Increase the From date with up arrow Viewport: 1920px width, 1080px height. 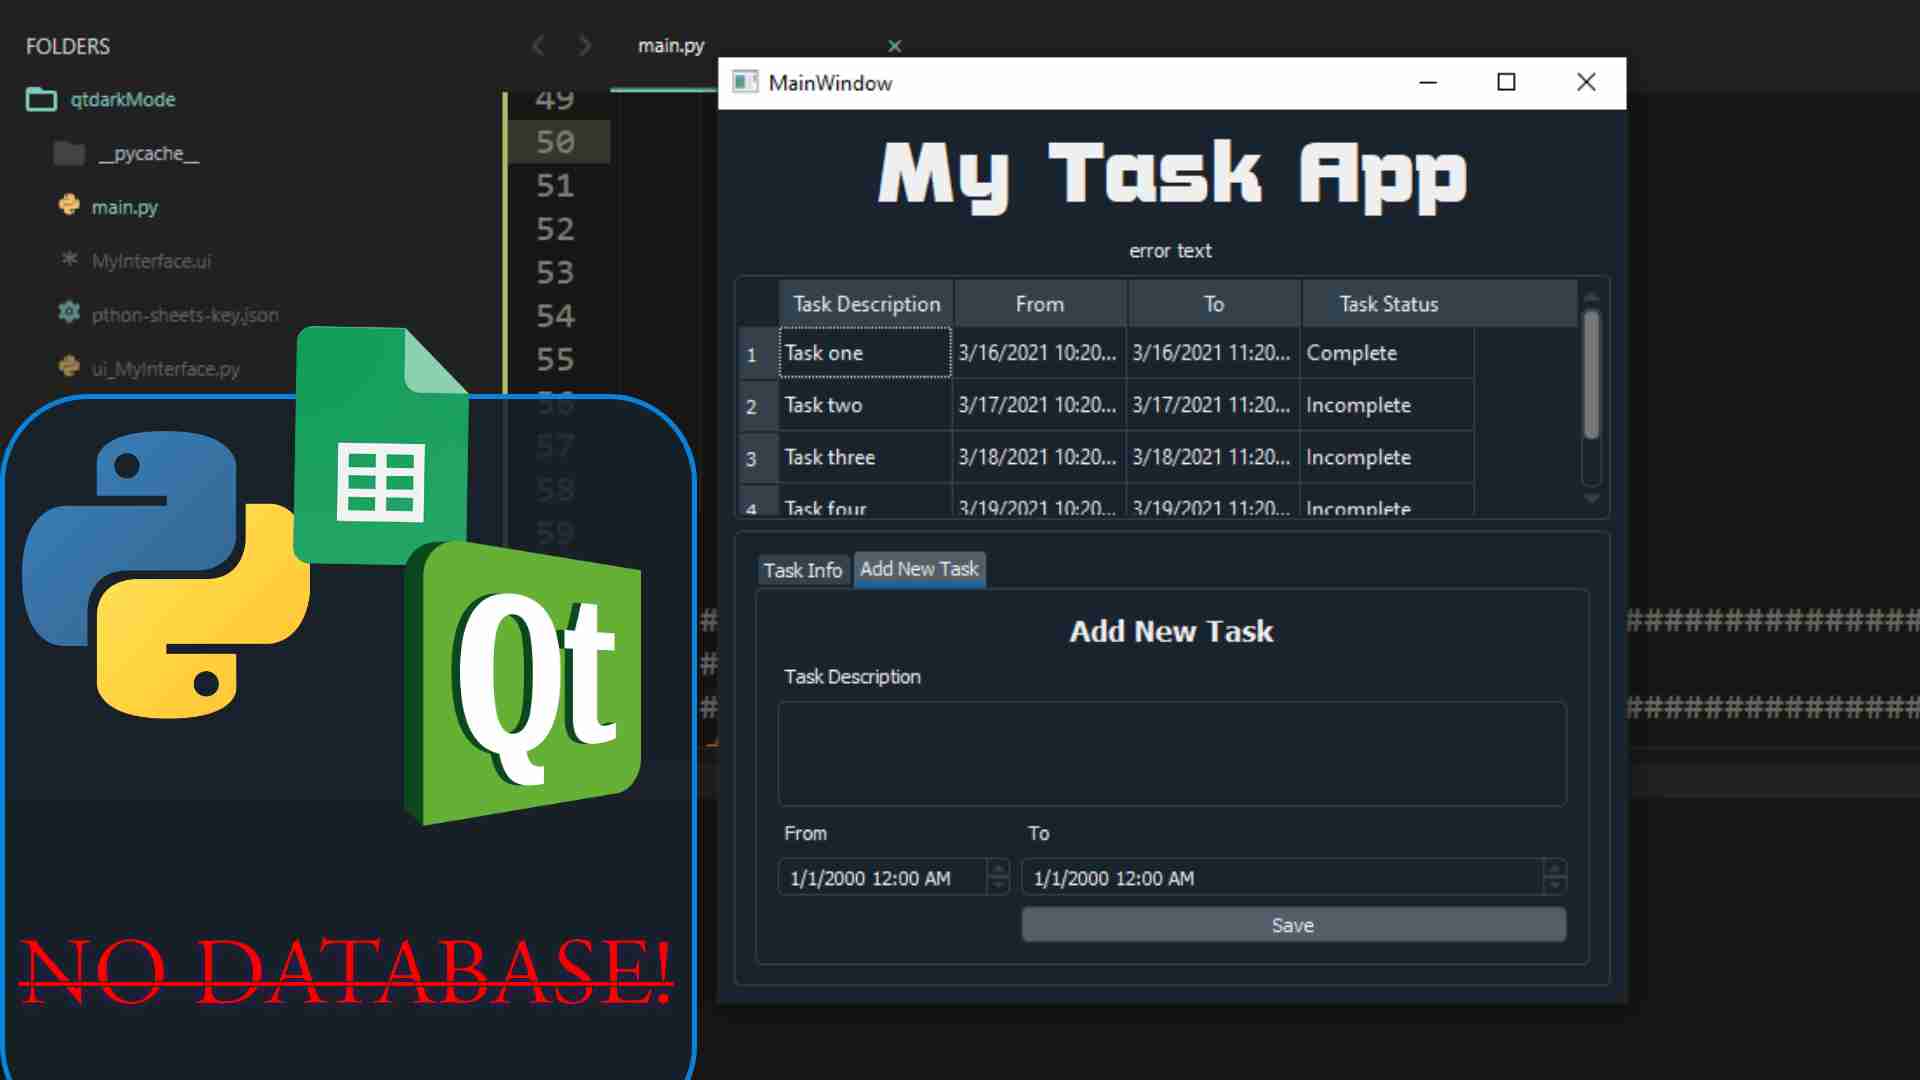998,869
